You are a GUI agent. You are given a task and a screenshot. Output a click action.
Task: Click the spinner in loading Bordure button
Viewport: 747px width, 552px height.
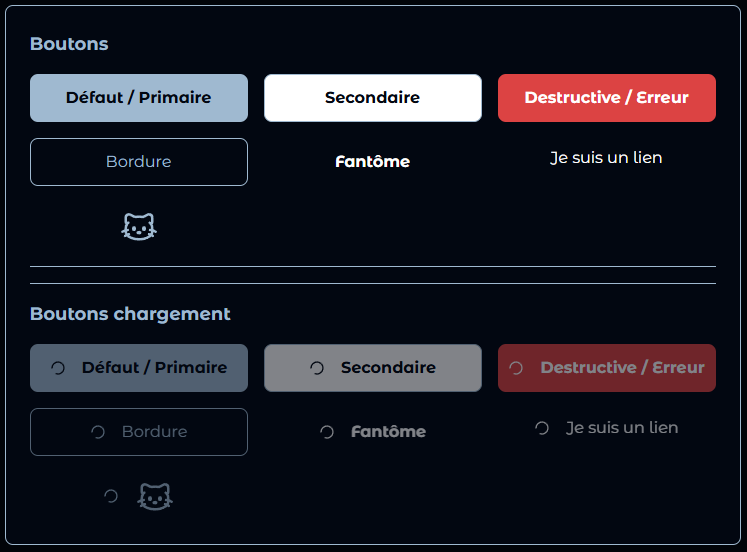tap(98, 432)
